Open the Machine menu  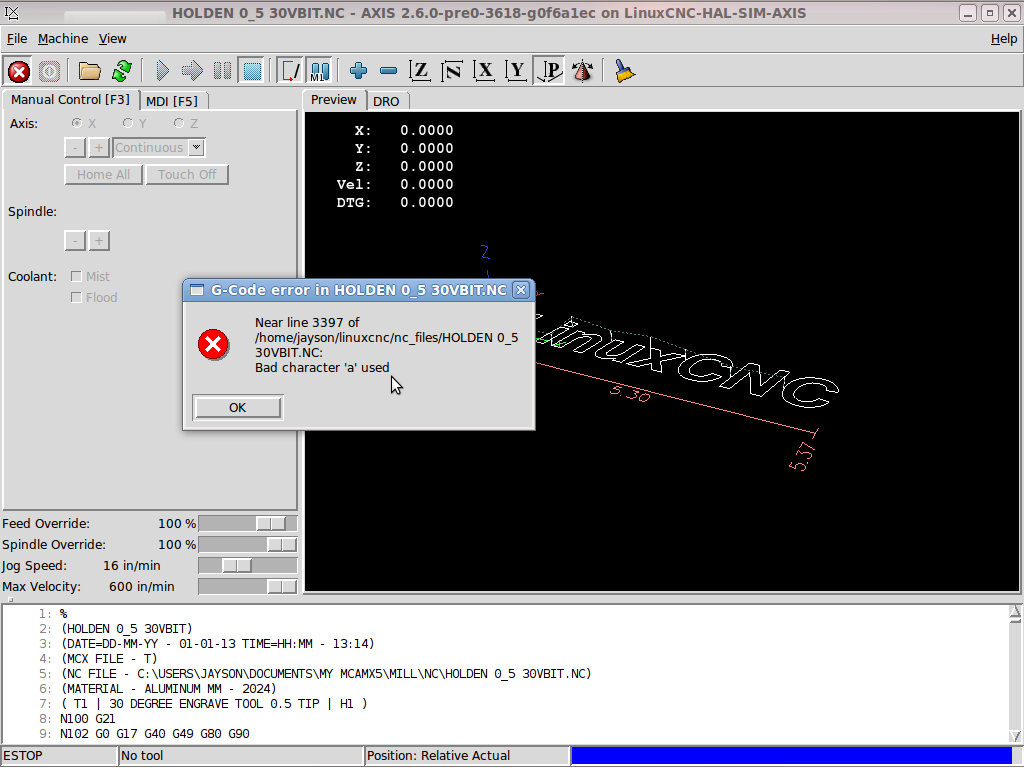[63, 39]
